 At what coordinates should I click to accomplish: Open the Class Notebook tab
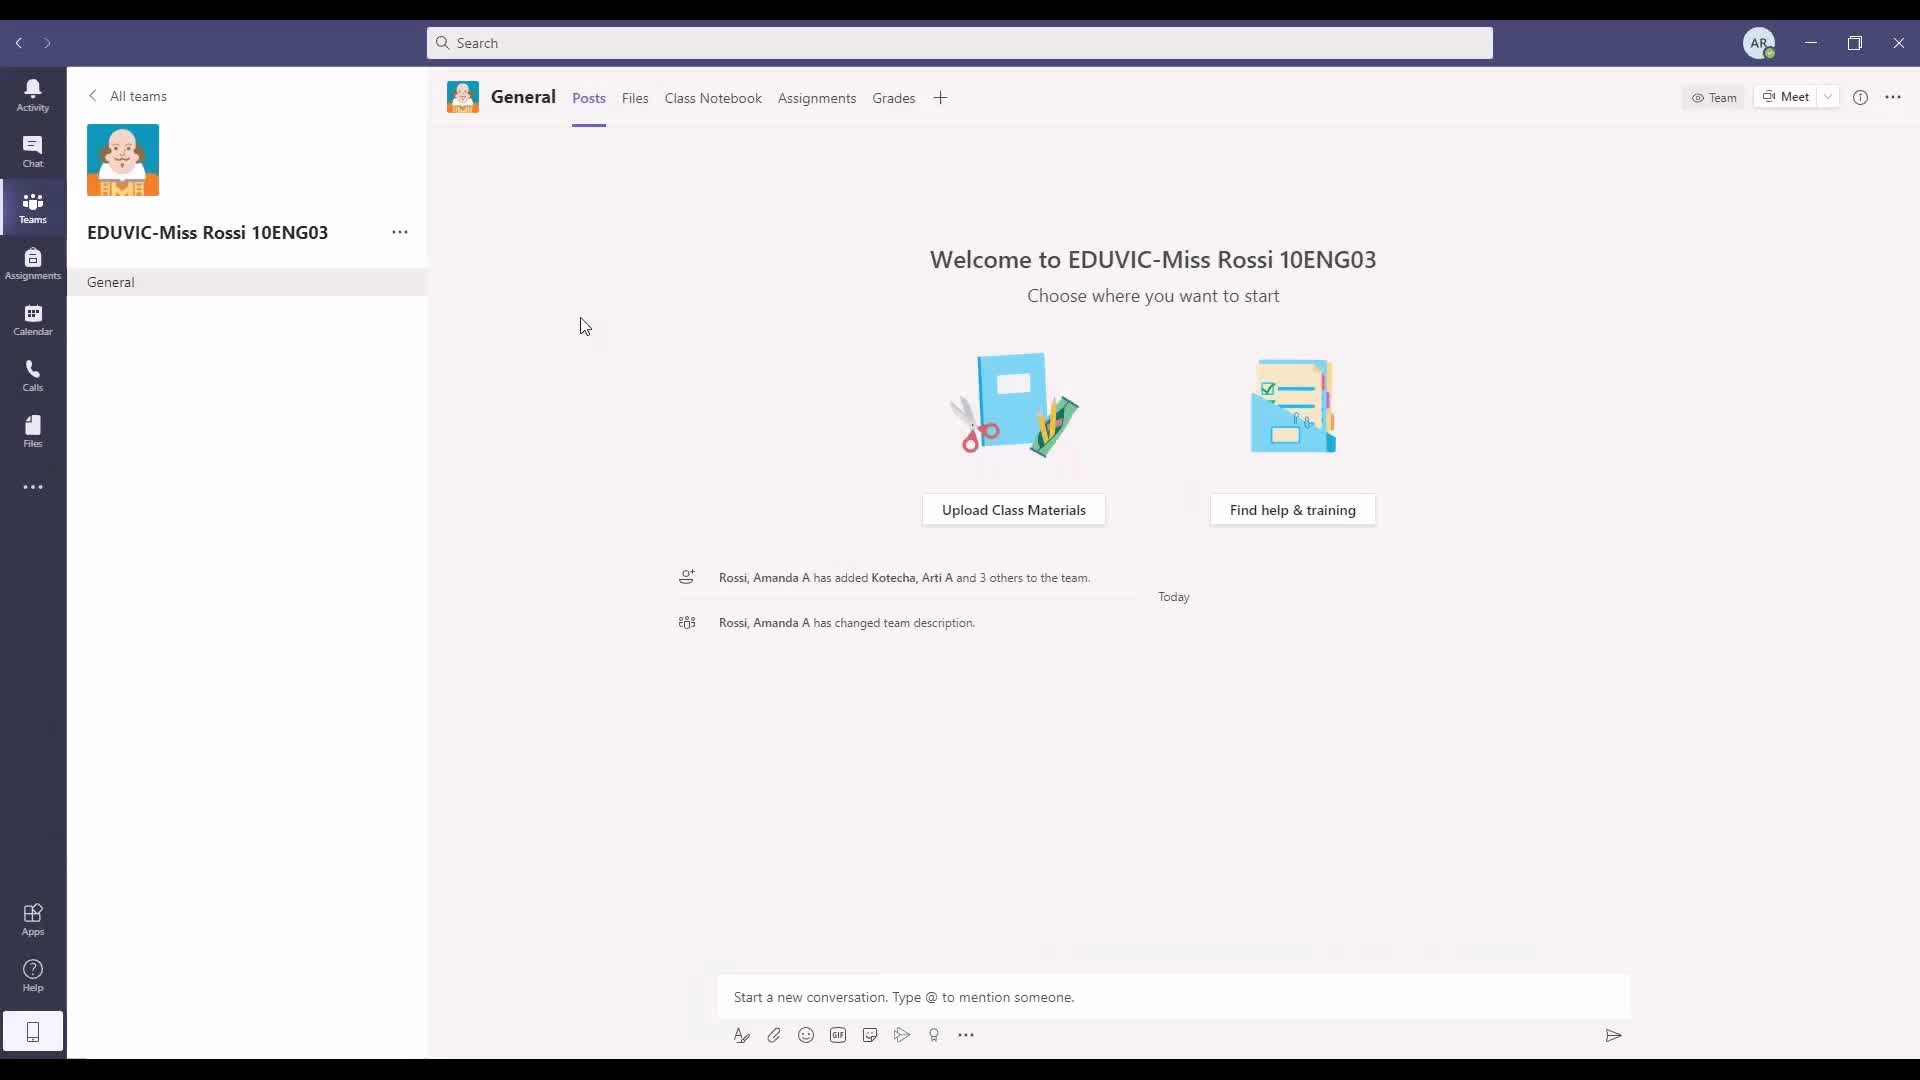click(713, 98)
